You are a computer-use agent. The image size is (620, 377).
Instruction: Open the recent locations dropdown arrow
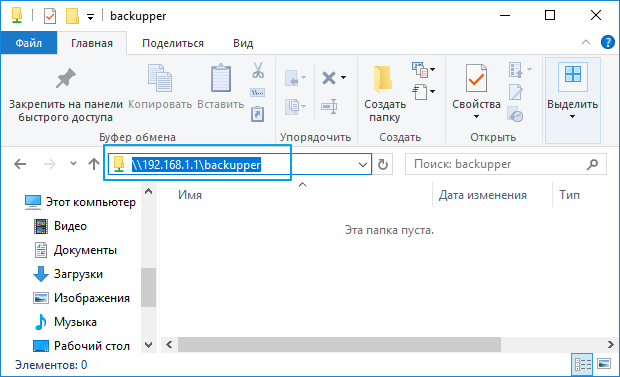coord(73,163)
